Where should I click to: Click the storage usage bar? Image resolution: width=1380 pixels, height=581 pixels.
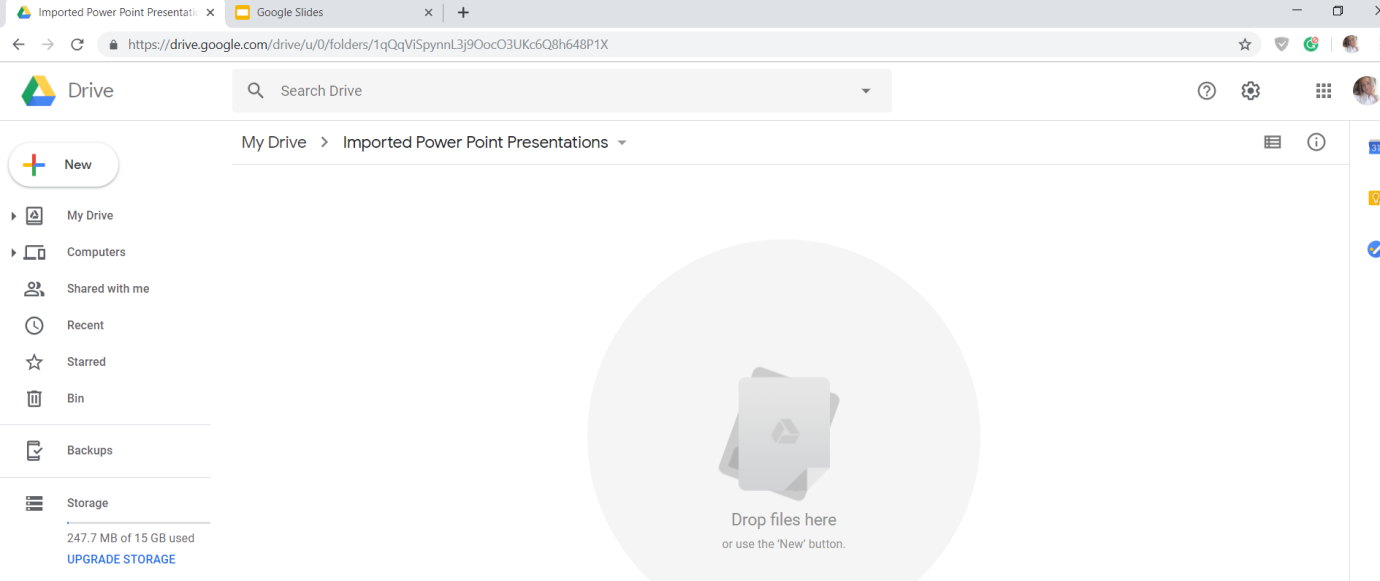[x=138, y=523]
